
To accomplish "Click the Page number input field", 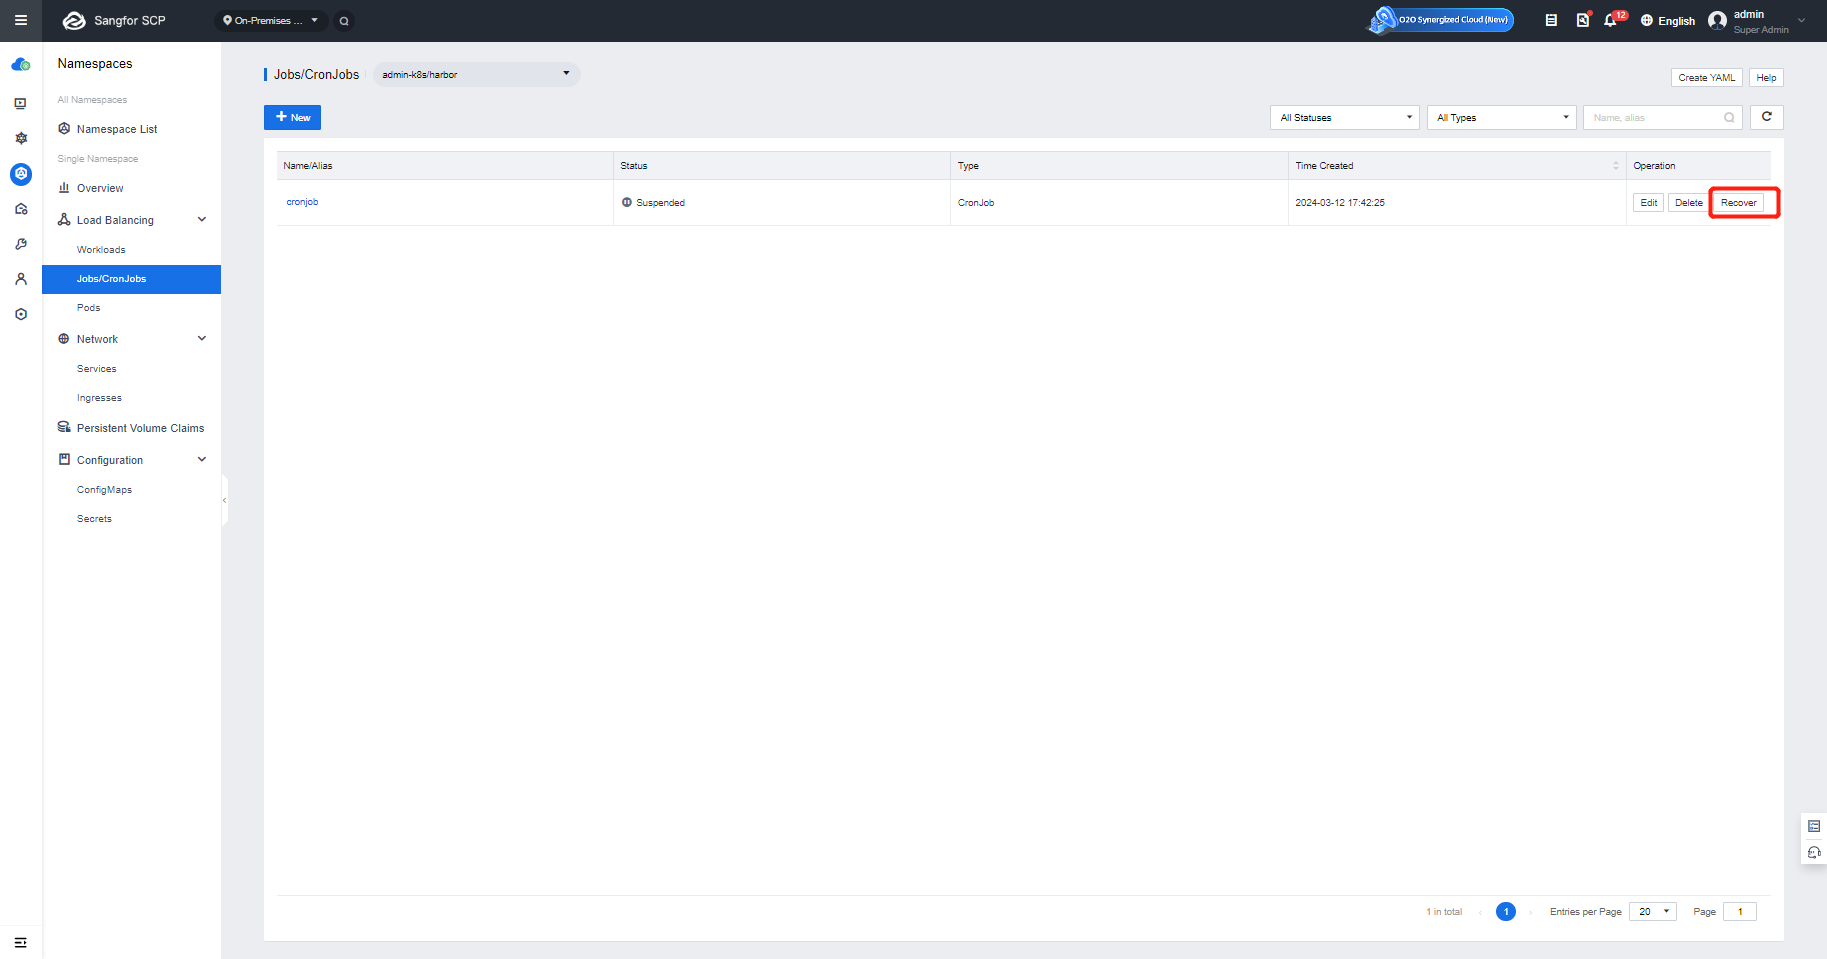I will (x=1740, y=912).
